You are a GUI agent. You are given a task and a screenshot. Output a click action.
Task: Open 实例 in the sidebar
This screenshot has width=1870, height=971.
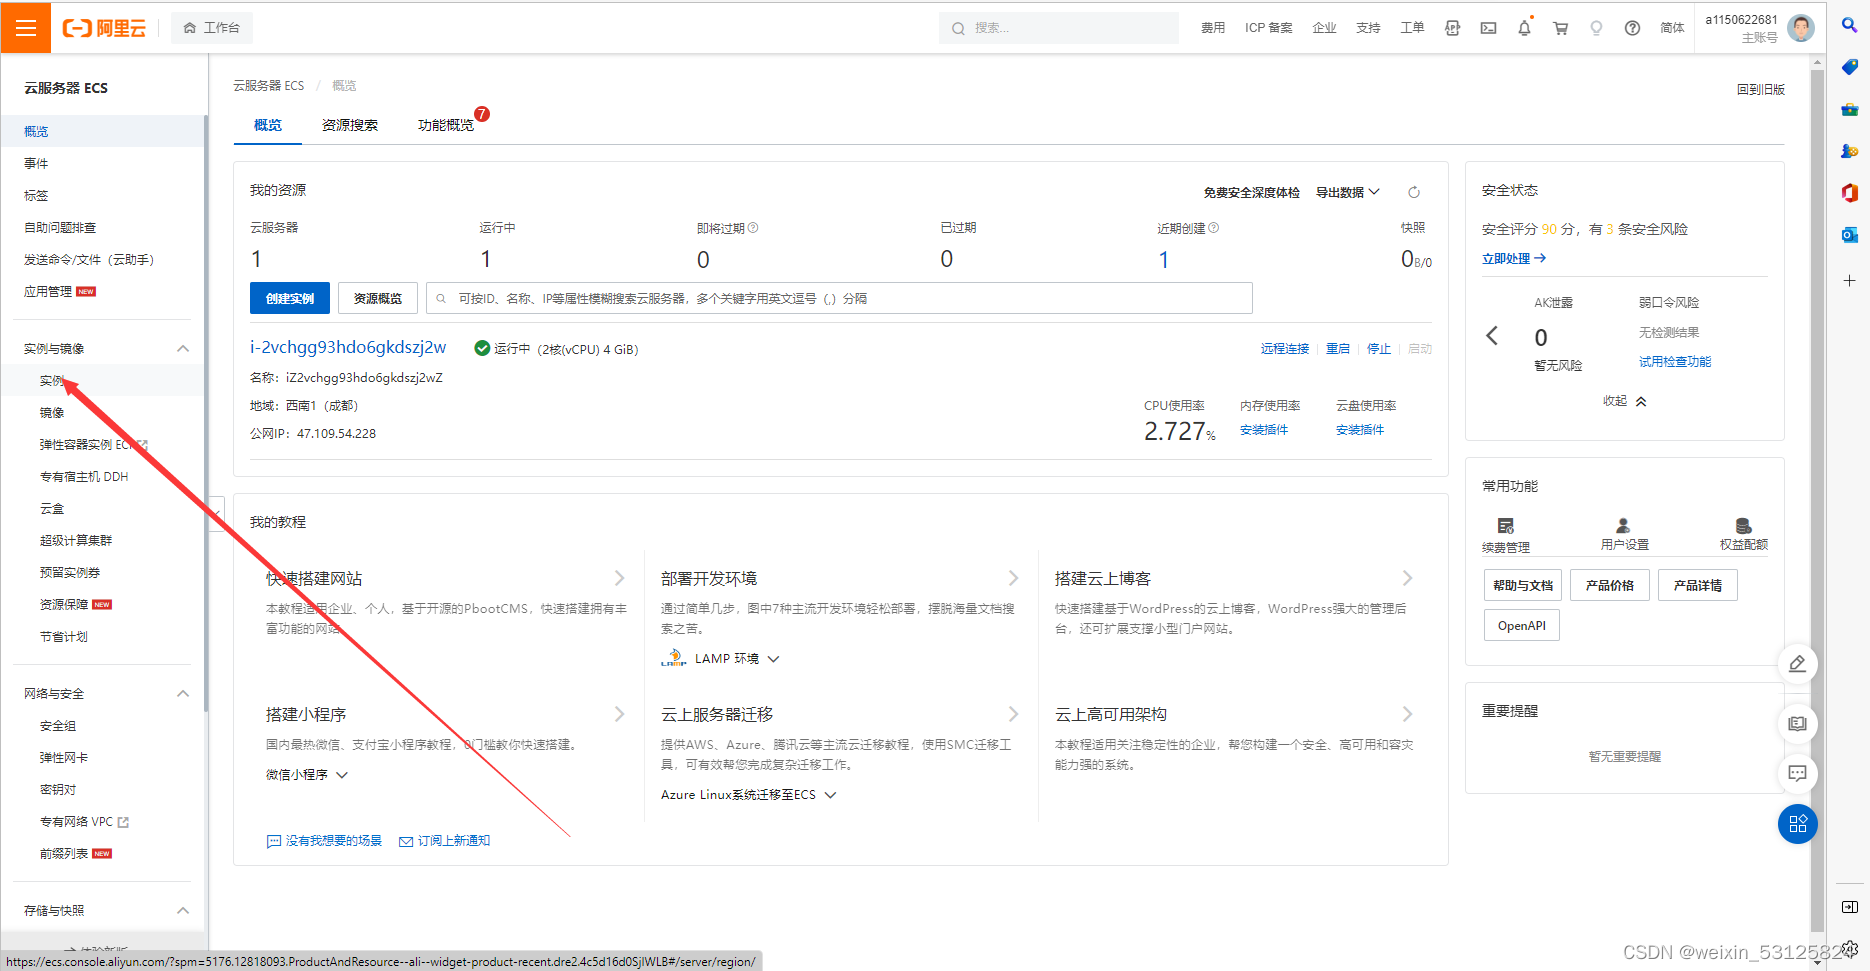[52, 380]
